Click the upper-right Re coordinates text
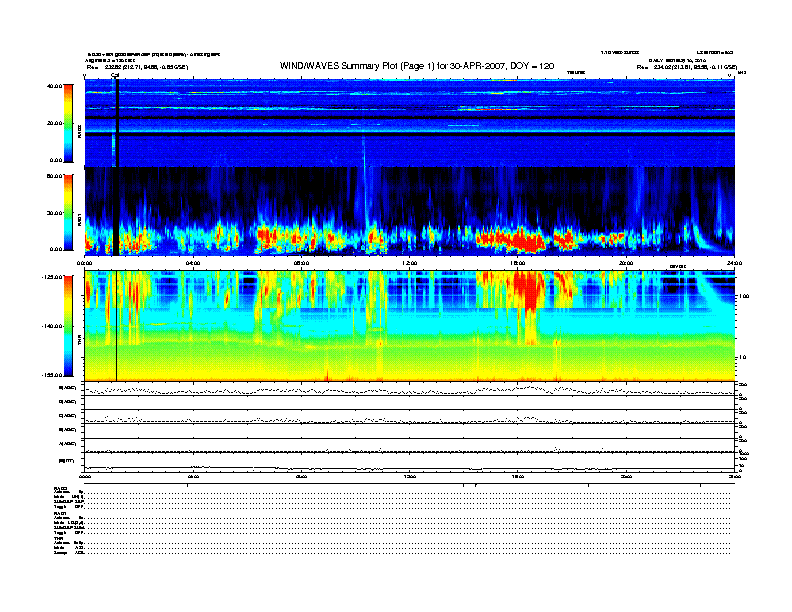 (687, 67)
